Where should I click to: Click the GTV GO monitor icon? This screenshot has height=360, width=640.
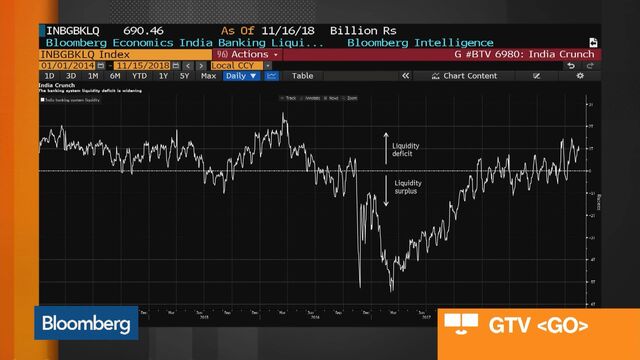coord(461,324)
